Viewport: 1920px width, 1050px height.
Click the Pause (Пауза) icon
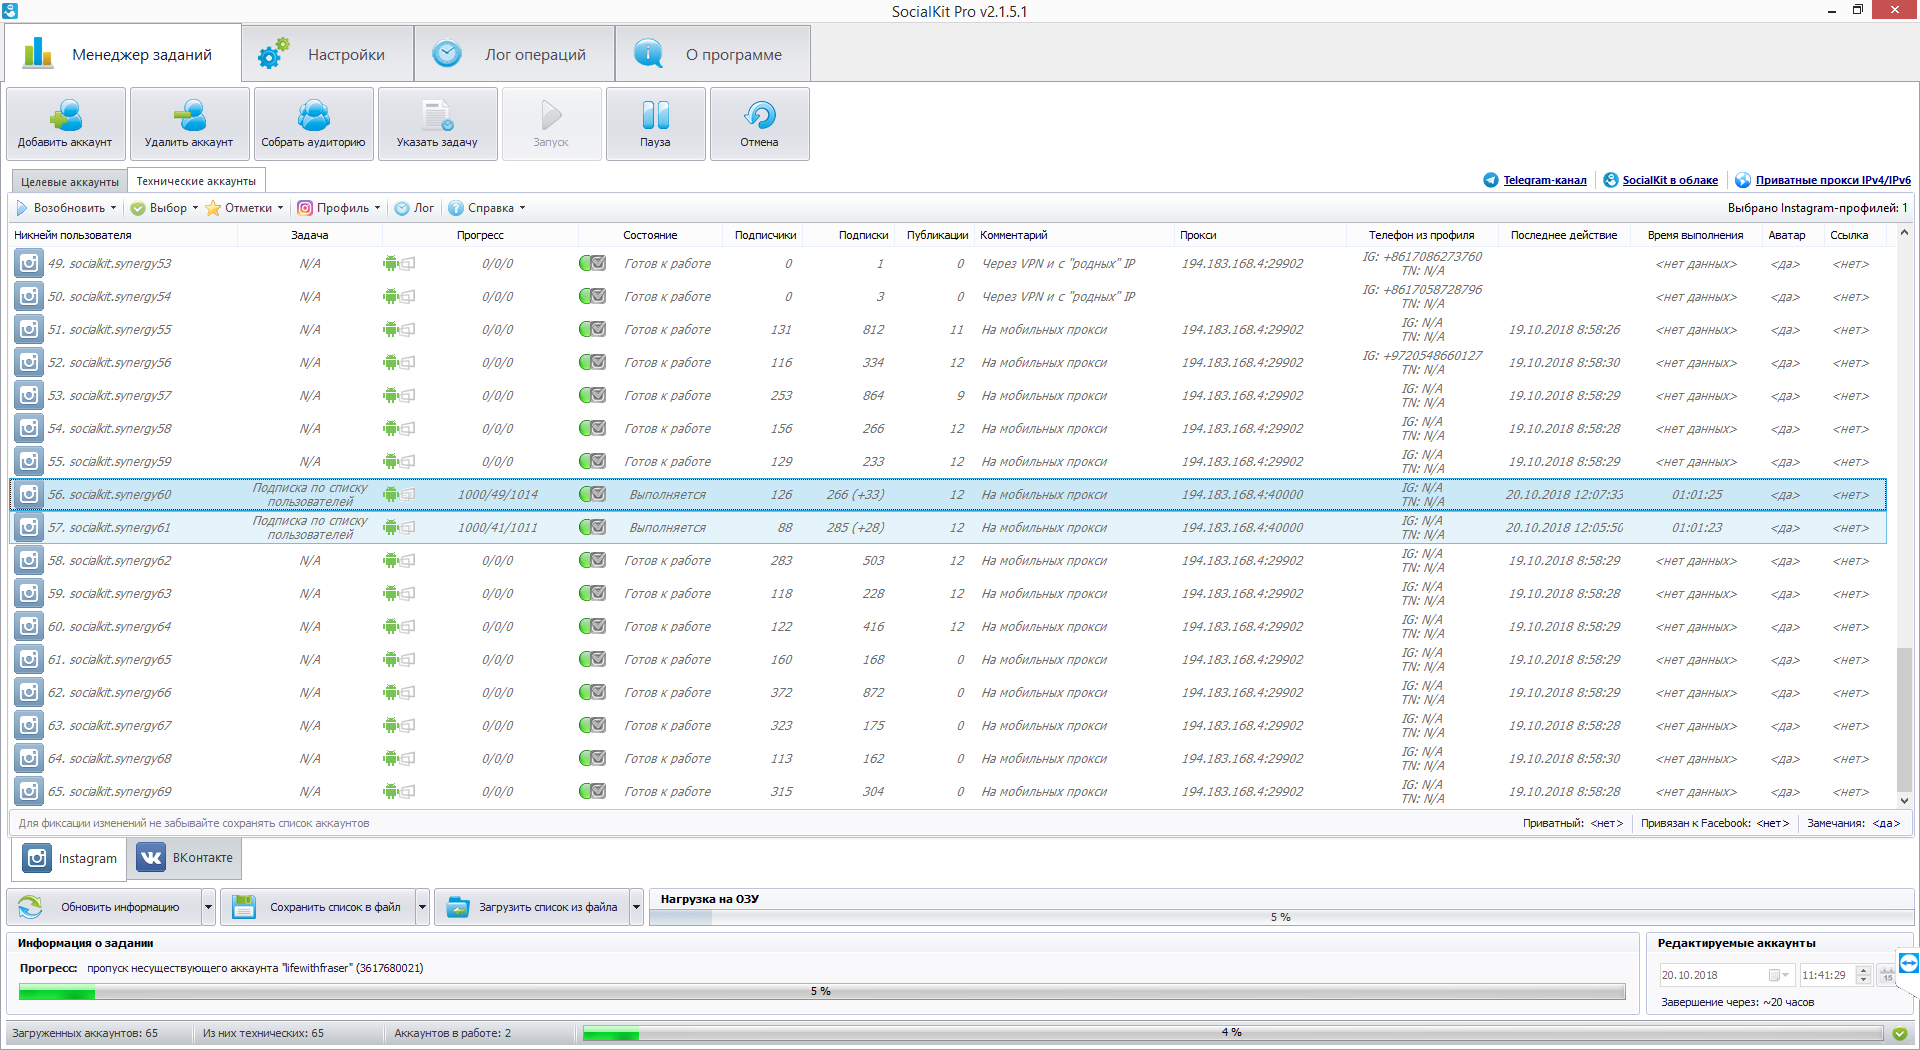coord(655,124)
